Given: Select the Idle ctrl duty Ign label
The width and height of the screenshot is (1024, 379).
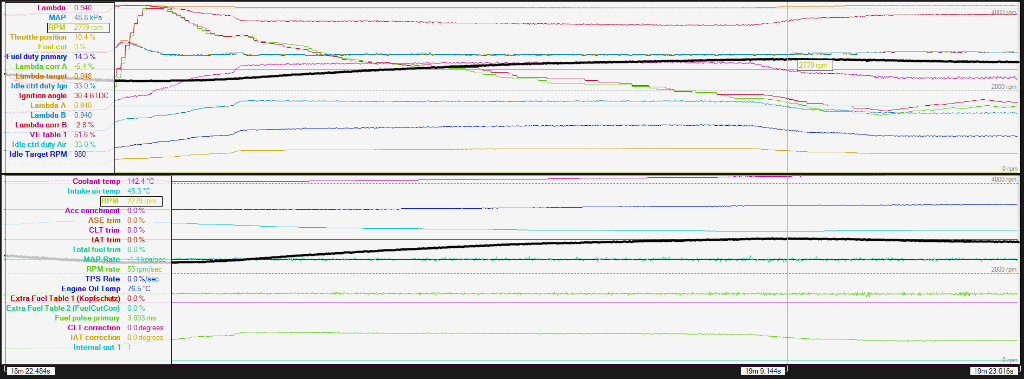Looking at the screenshot, I should [40, 86].
